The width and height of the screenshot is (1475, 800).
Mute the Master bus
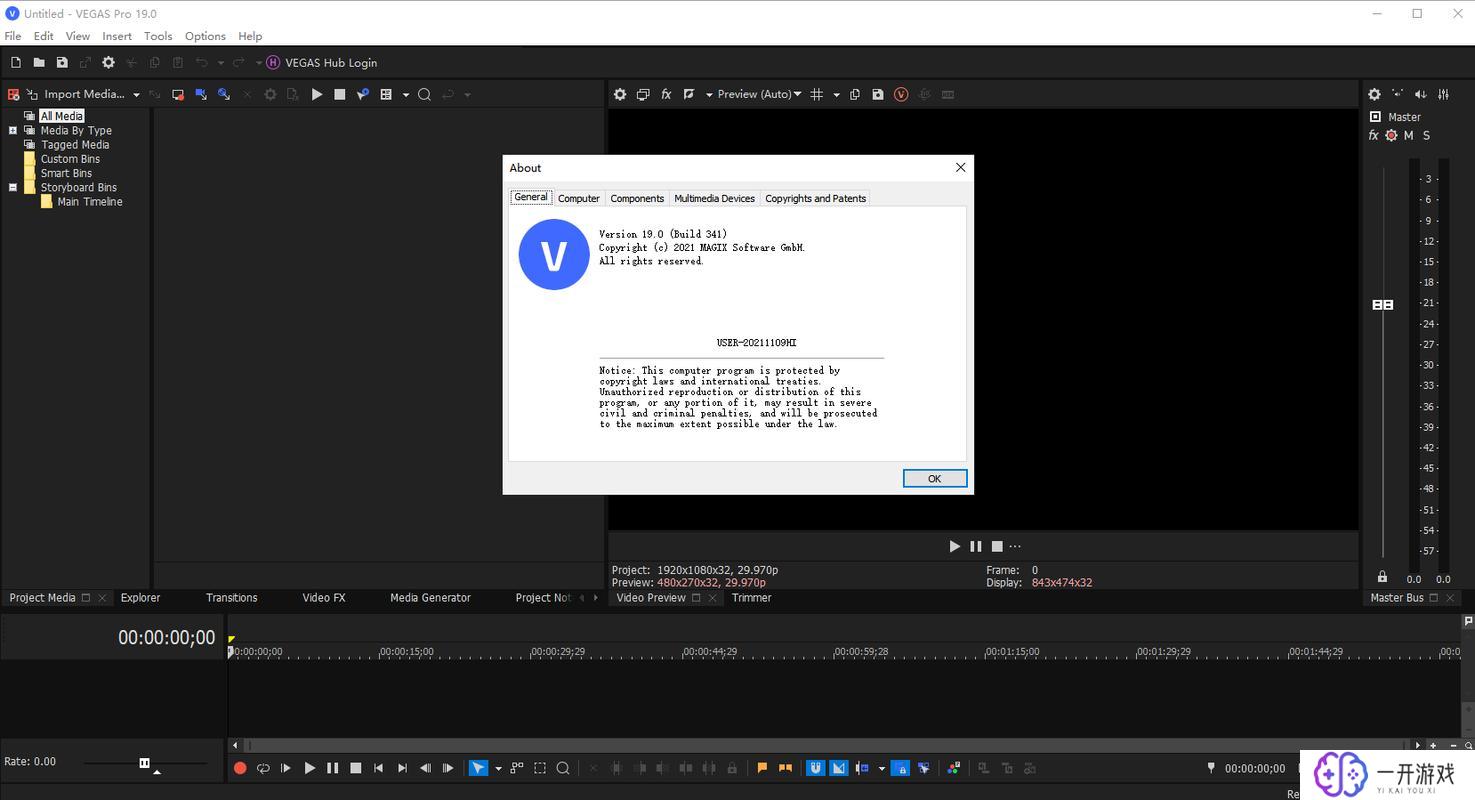pos(1409,135)
